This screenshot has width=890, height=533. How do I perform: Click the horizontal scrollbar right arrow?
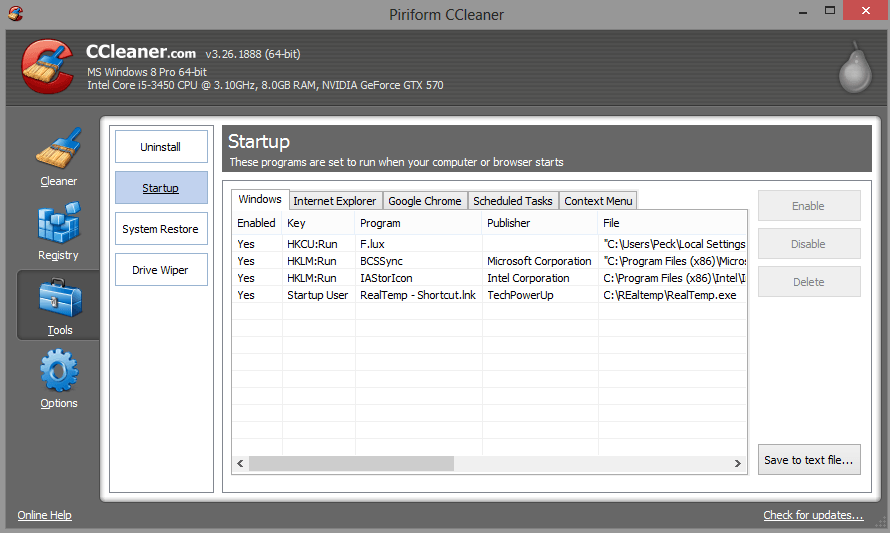tap(738, 464)
